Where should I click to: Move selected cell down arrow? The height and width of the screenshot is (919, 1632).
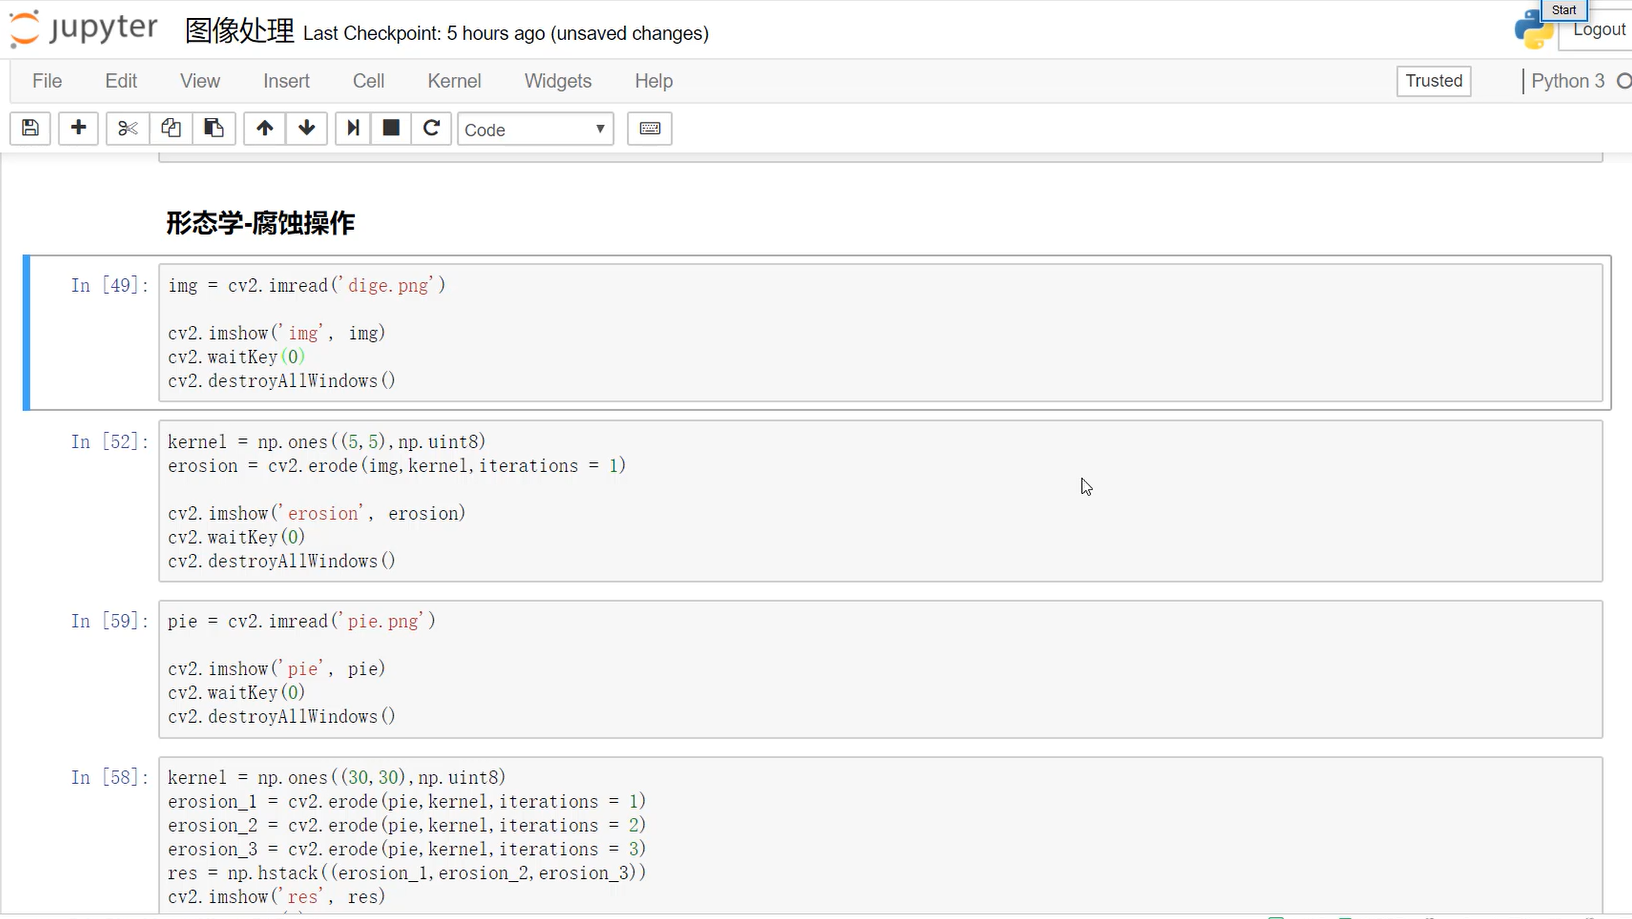point(307,128)
